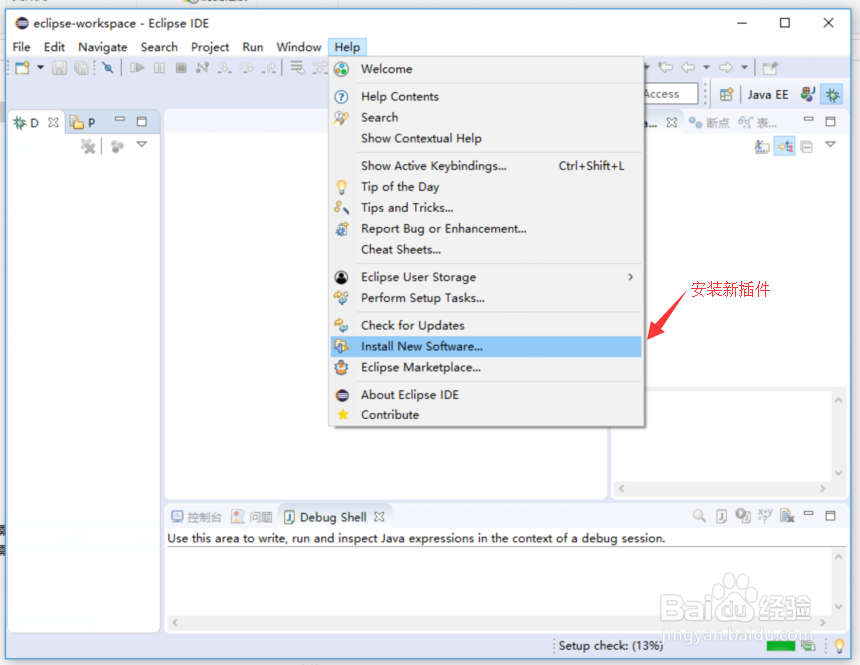Select Perform Setup Tasks

[486, 298]
